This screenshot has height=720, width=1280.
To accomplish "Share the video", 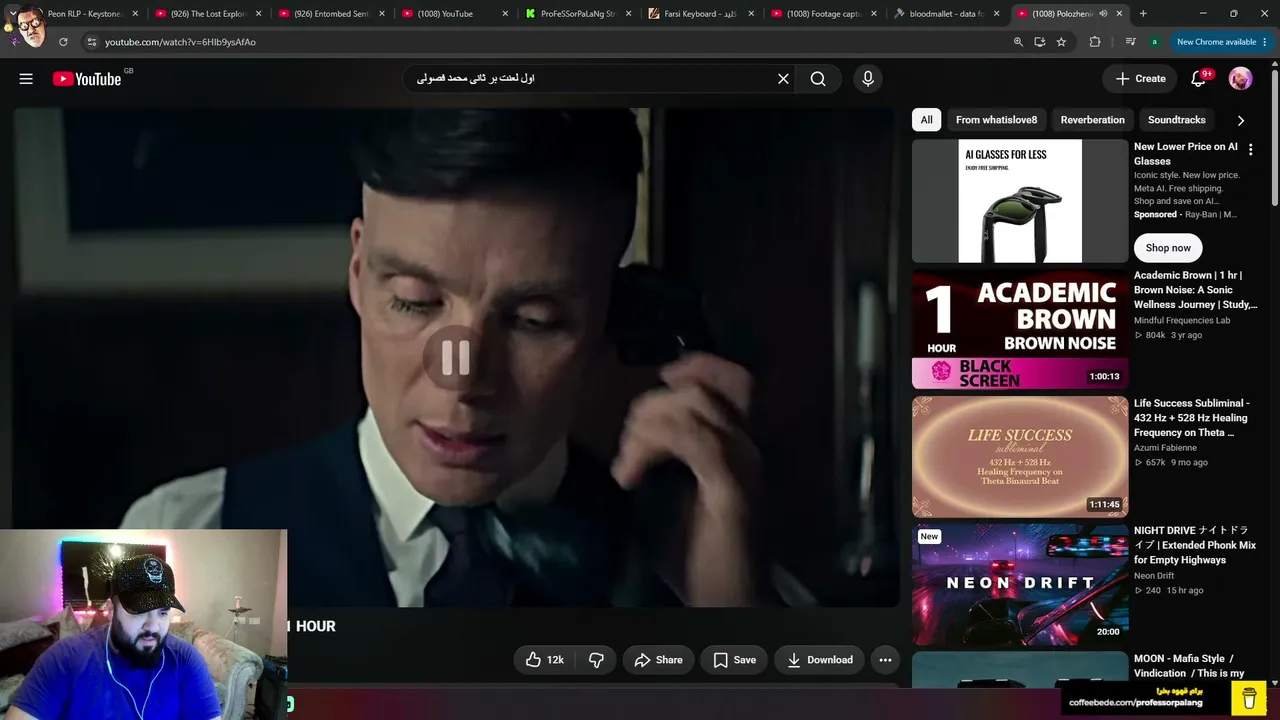I will (658, 660).
